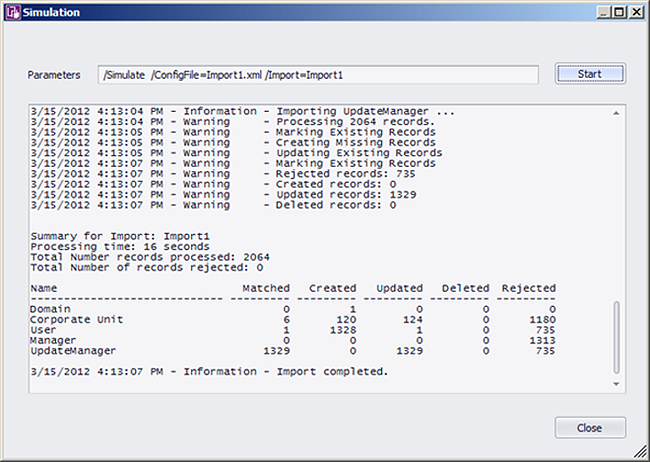Screen dimensions: 650x462
Task: Click the log scrollbar down arrow
Action: point(616,384)
